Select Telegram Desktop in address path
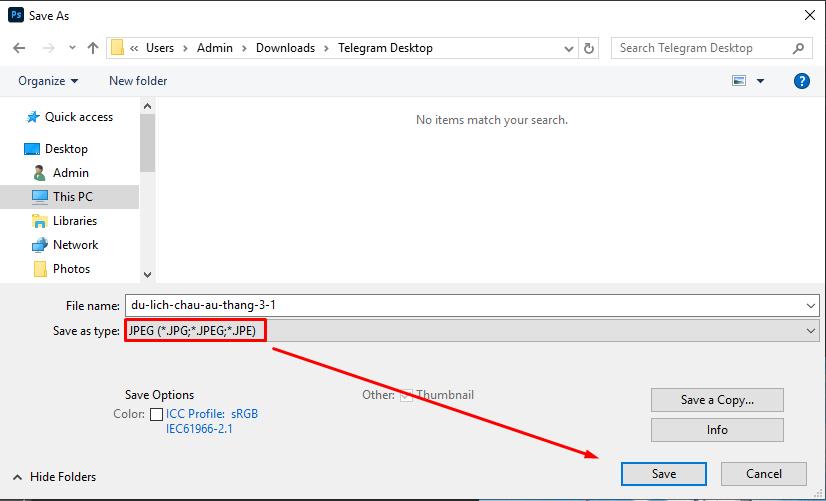 coord(385,48)
